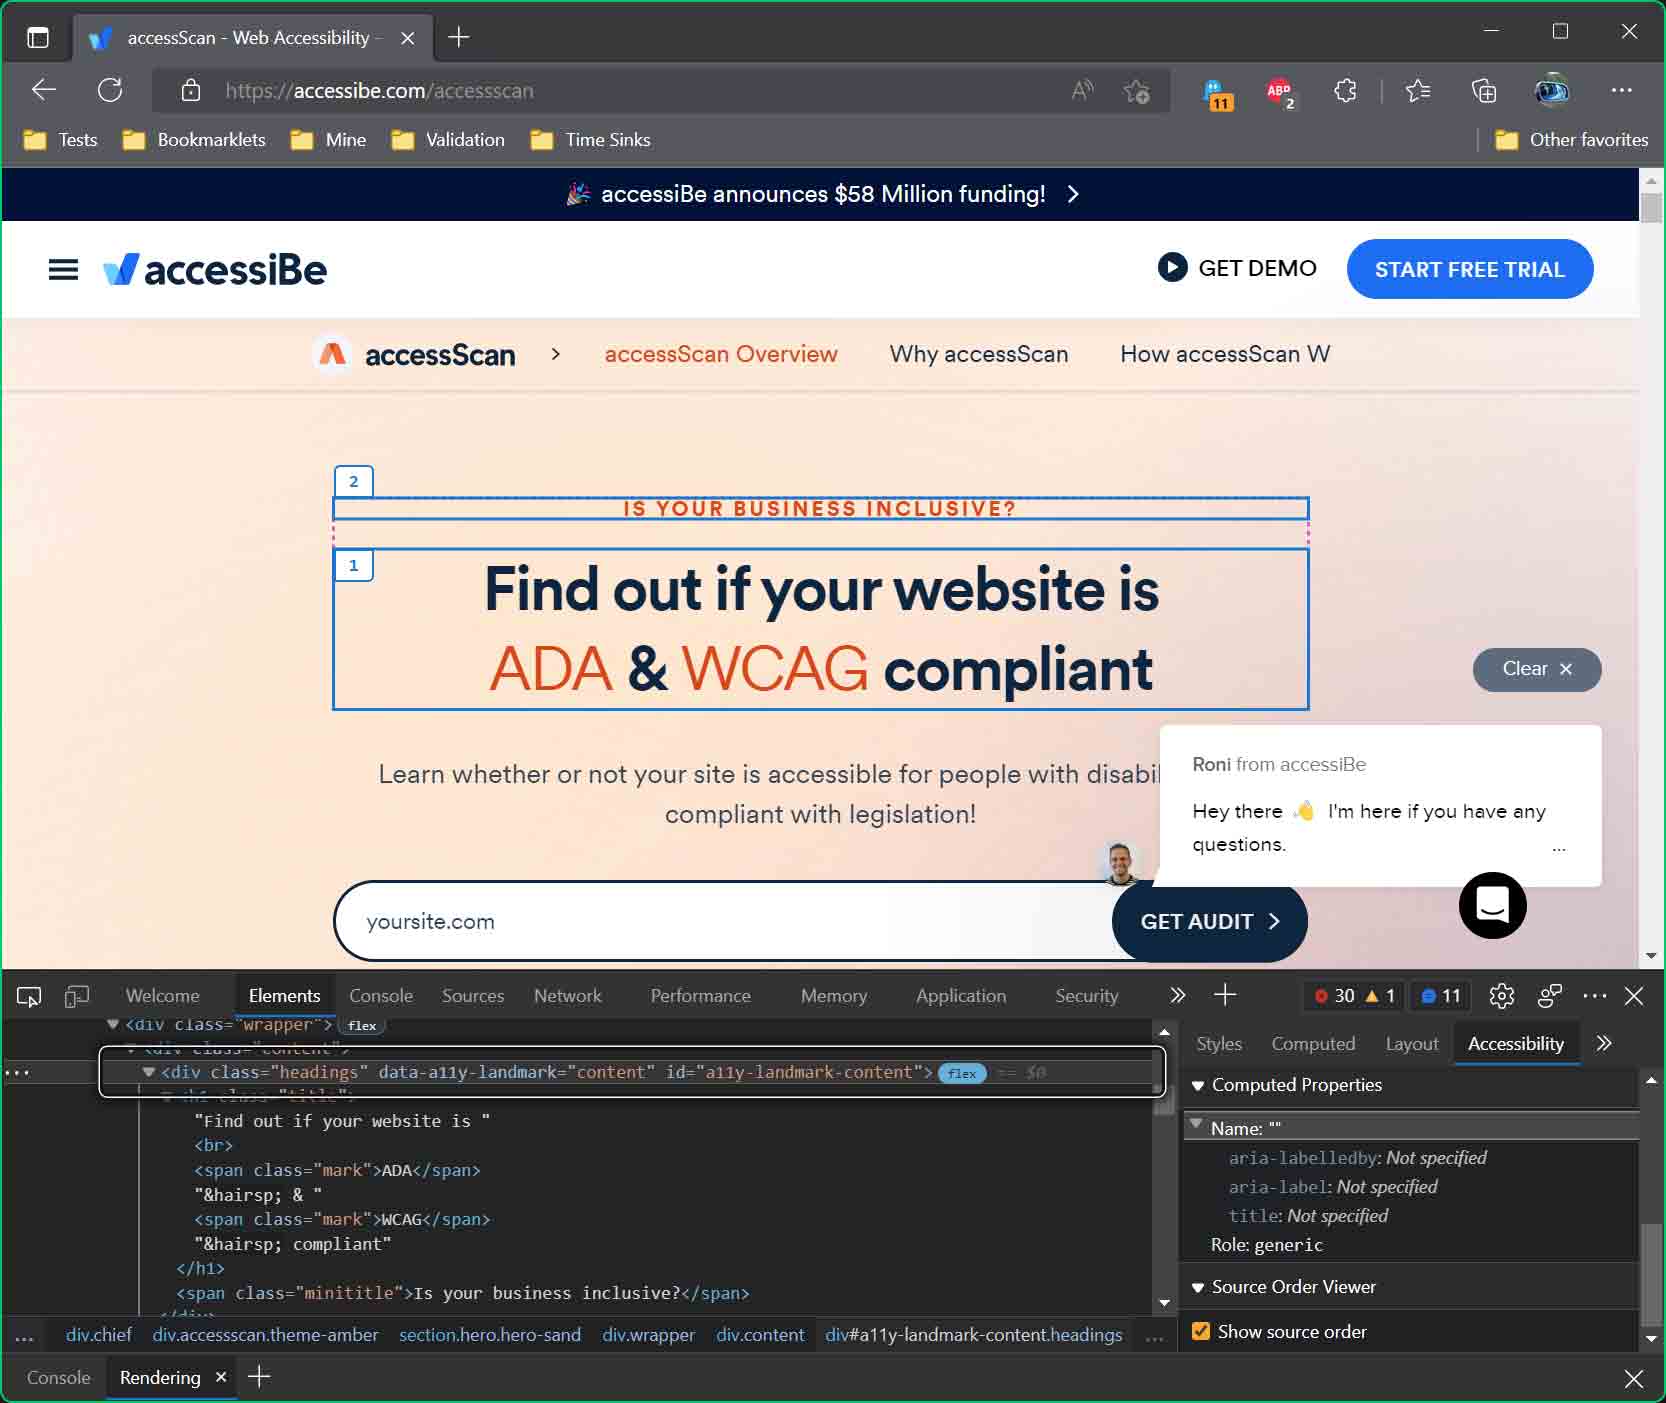View site information via the lock icon
The height and width of the screenshot is (1403, 1666).
click(x=191, y=91)
